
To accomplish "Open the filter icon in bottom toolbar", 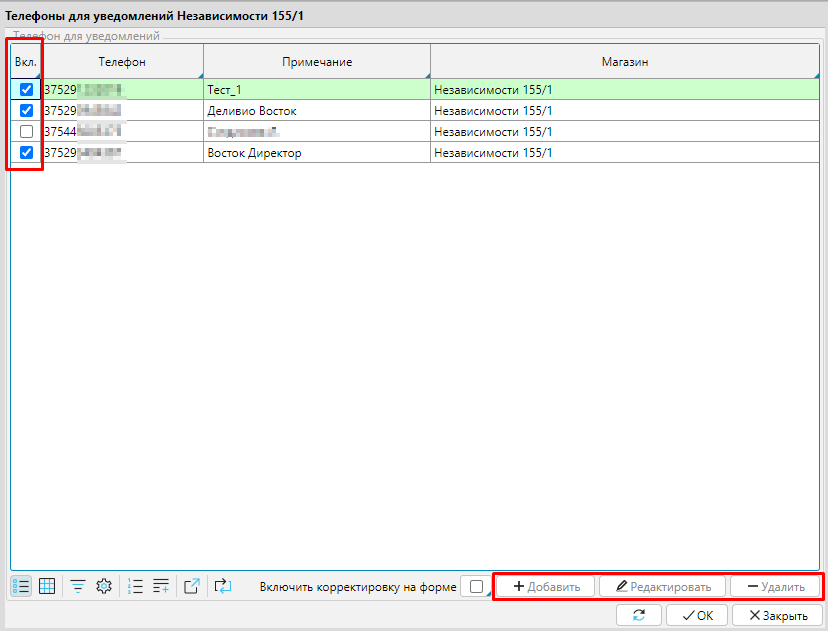I will (77, 587).
